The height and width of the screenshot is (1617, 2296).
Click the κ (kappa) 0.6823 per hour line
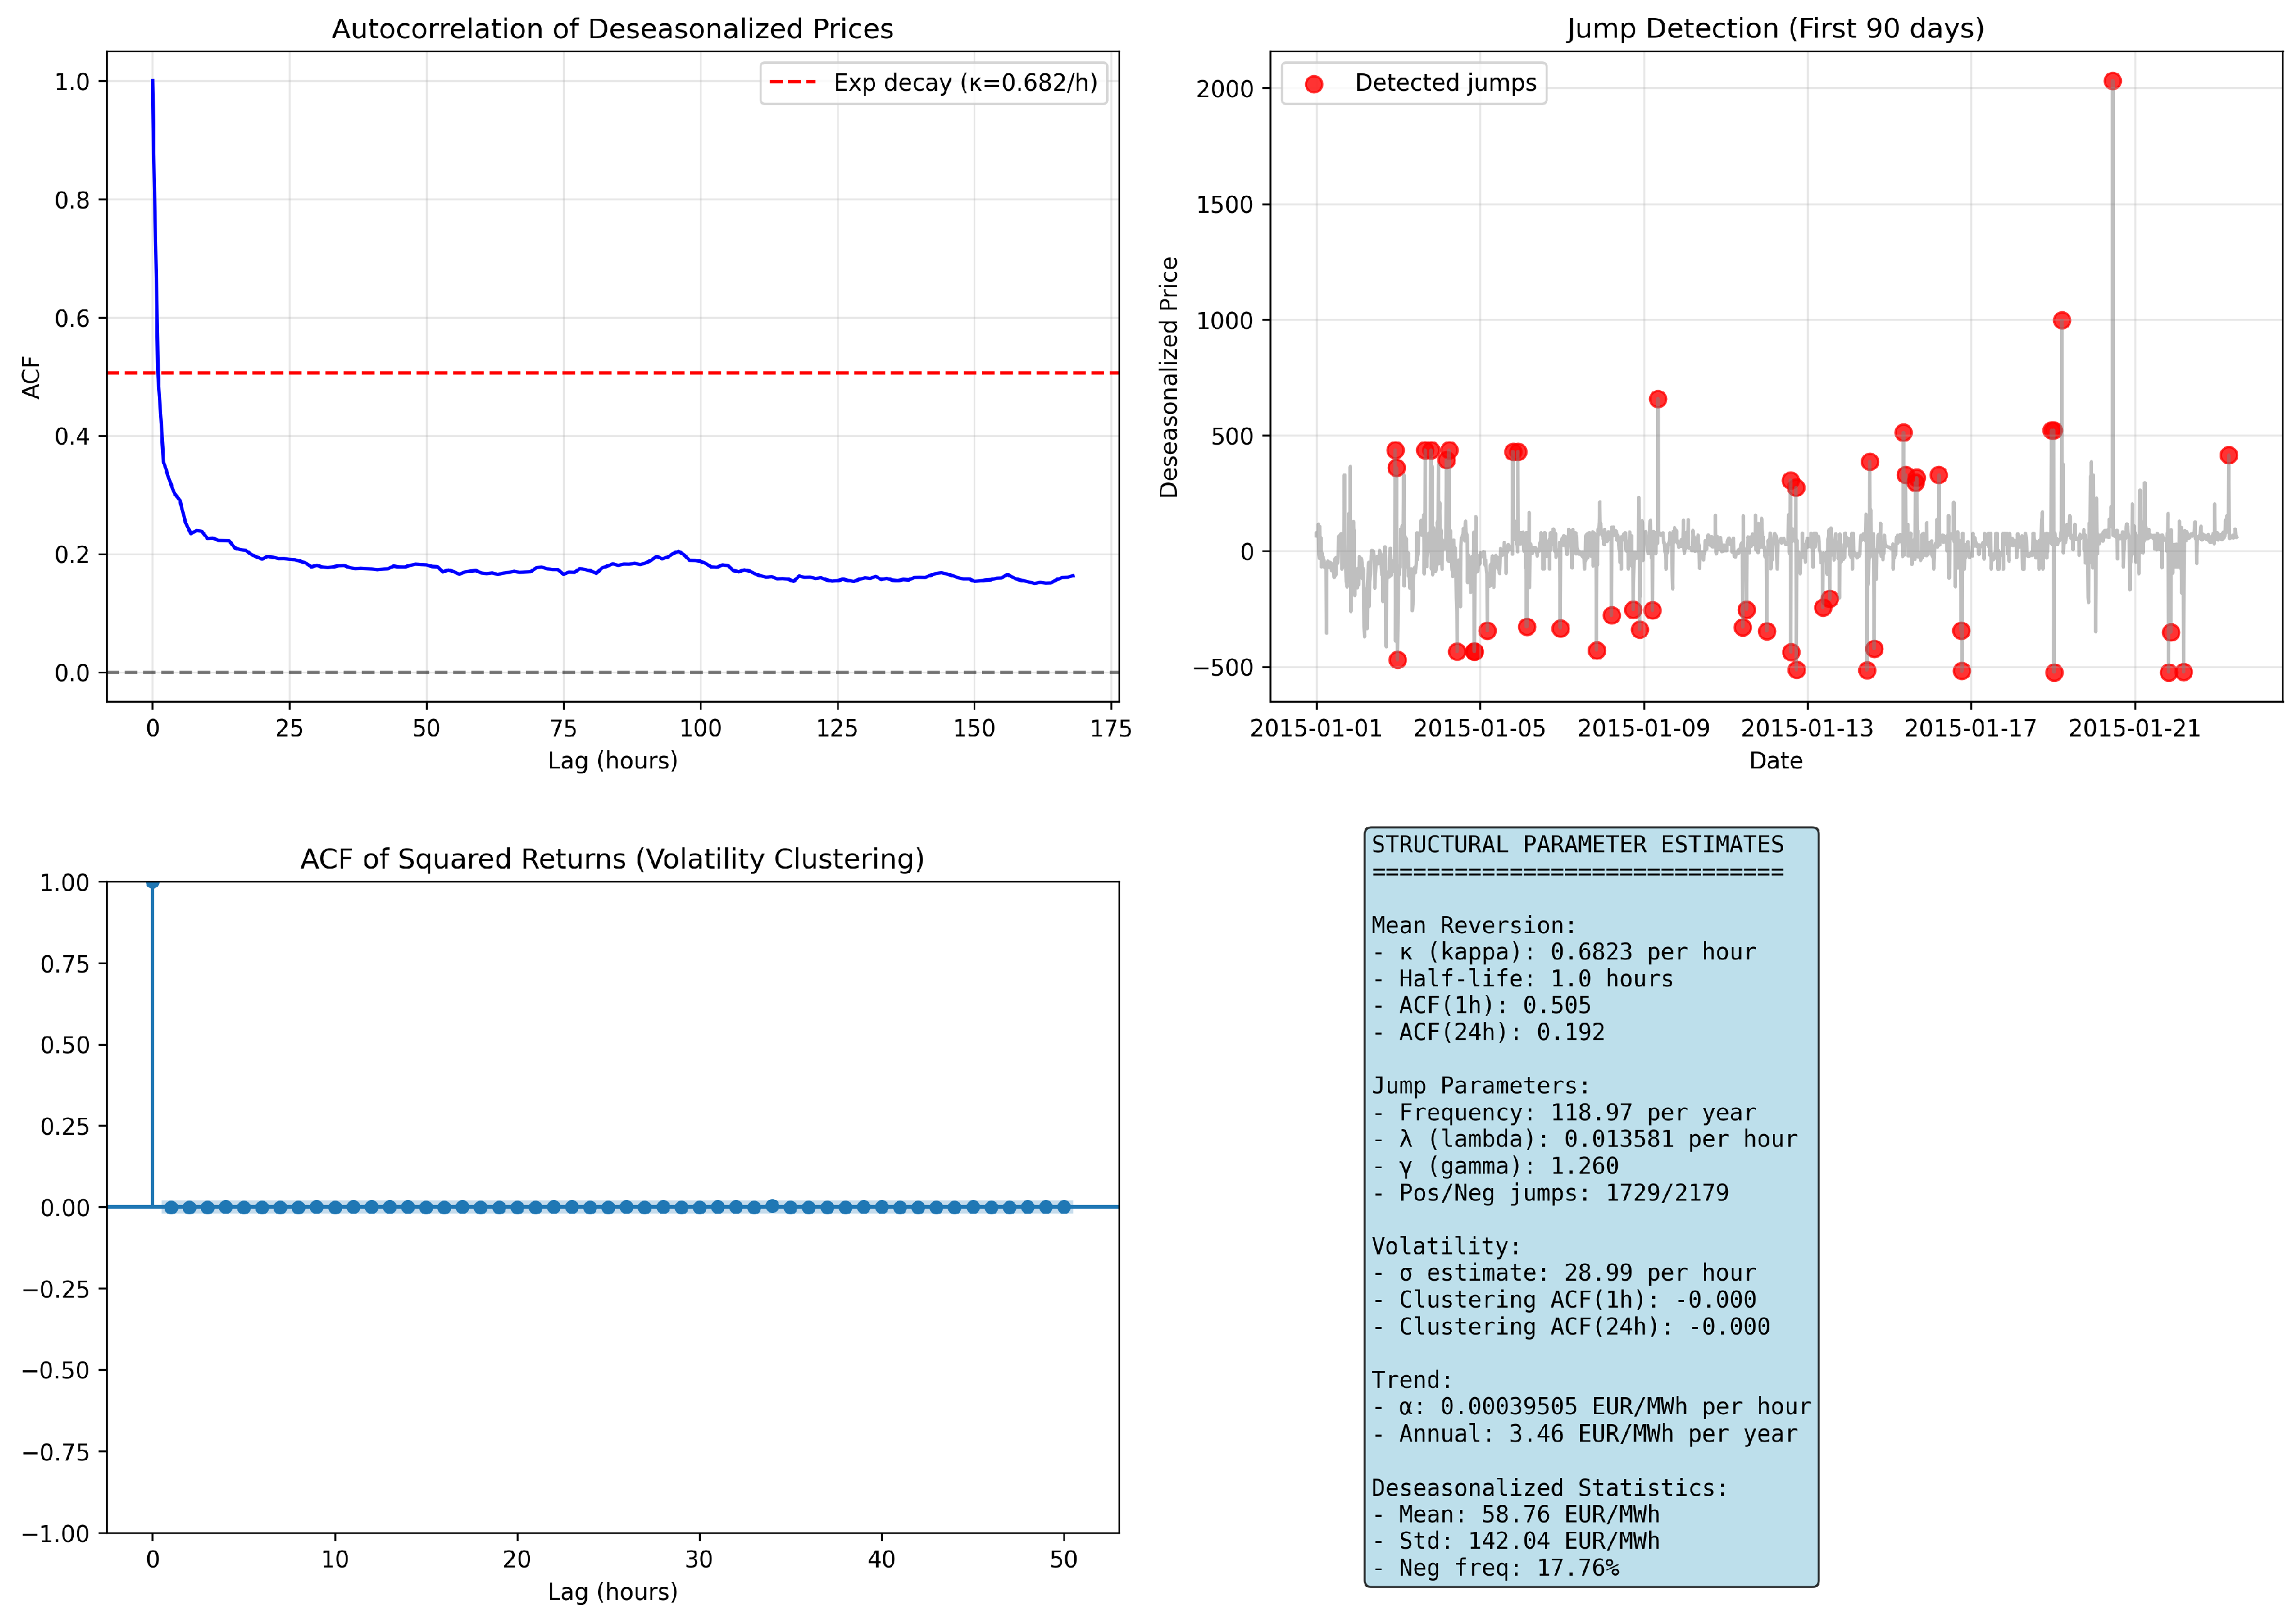[1564, 952]
